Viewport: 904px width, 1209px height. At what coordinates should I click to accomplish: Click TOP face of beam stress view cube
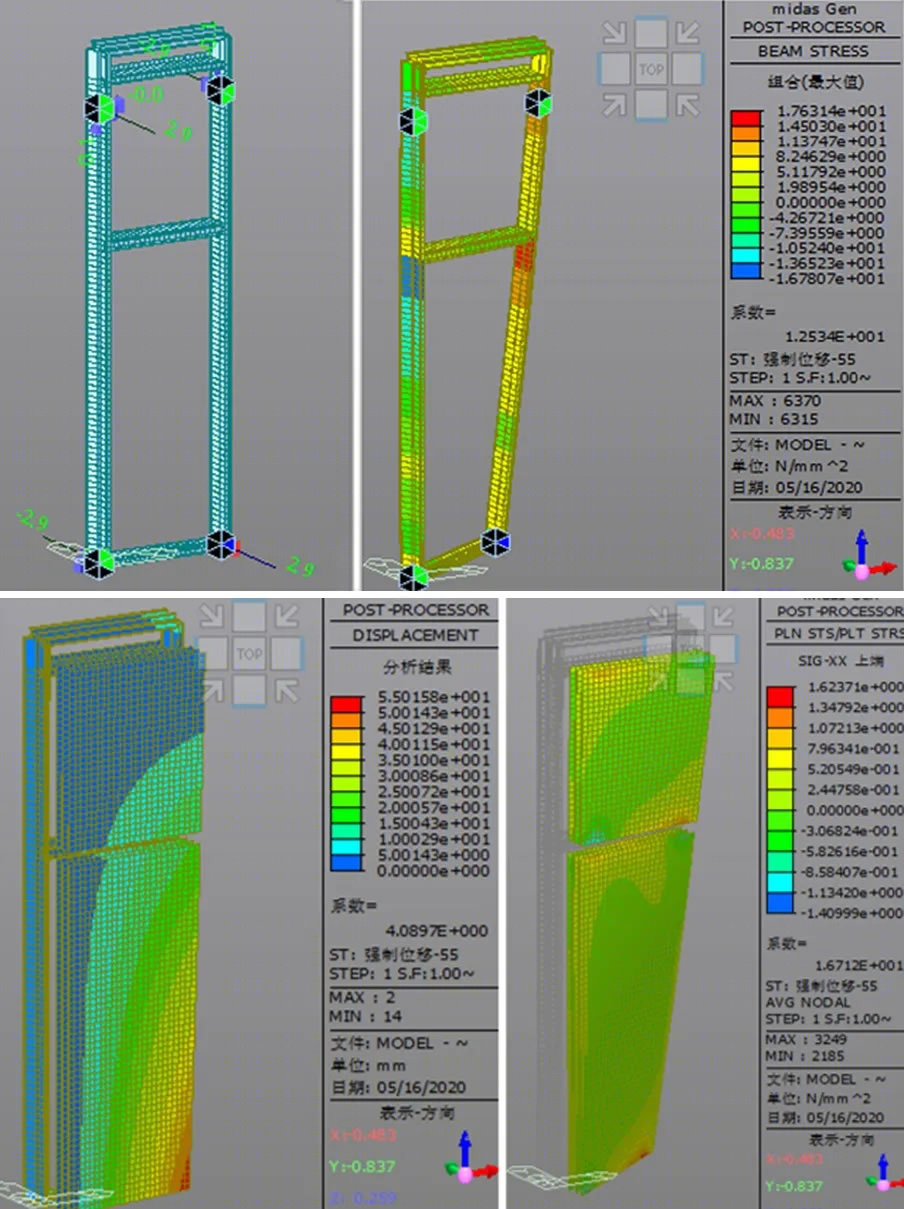[x=651, y=69]
